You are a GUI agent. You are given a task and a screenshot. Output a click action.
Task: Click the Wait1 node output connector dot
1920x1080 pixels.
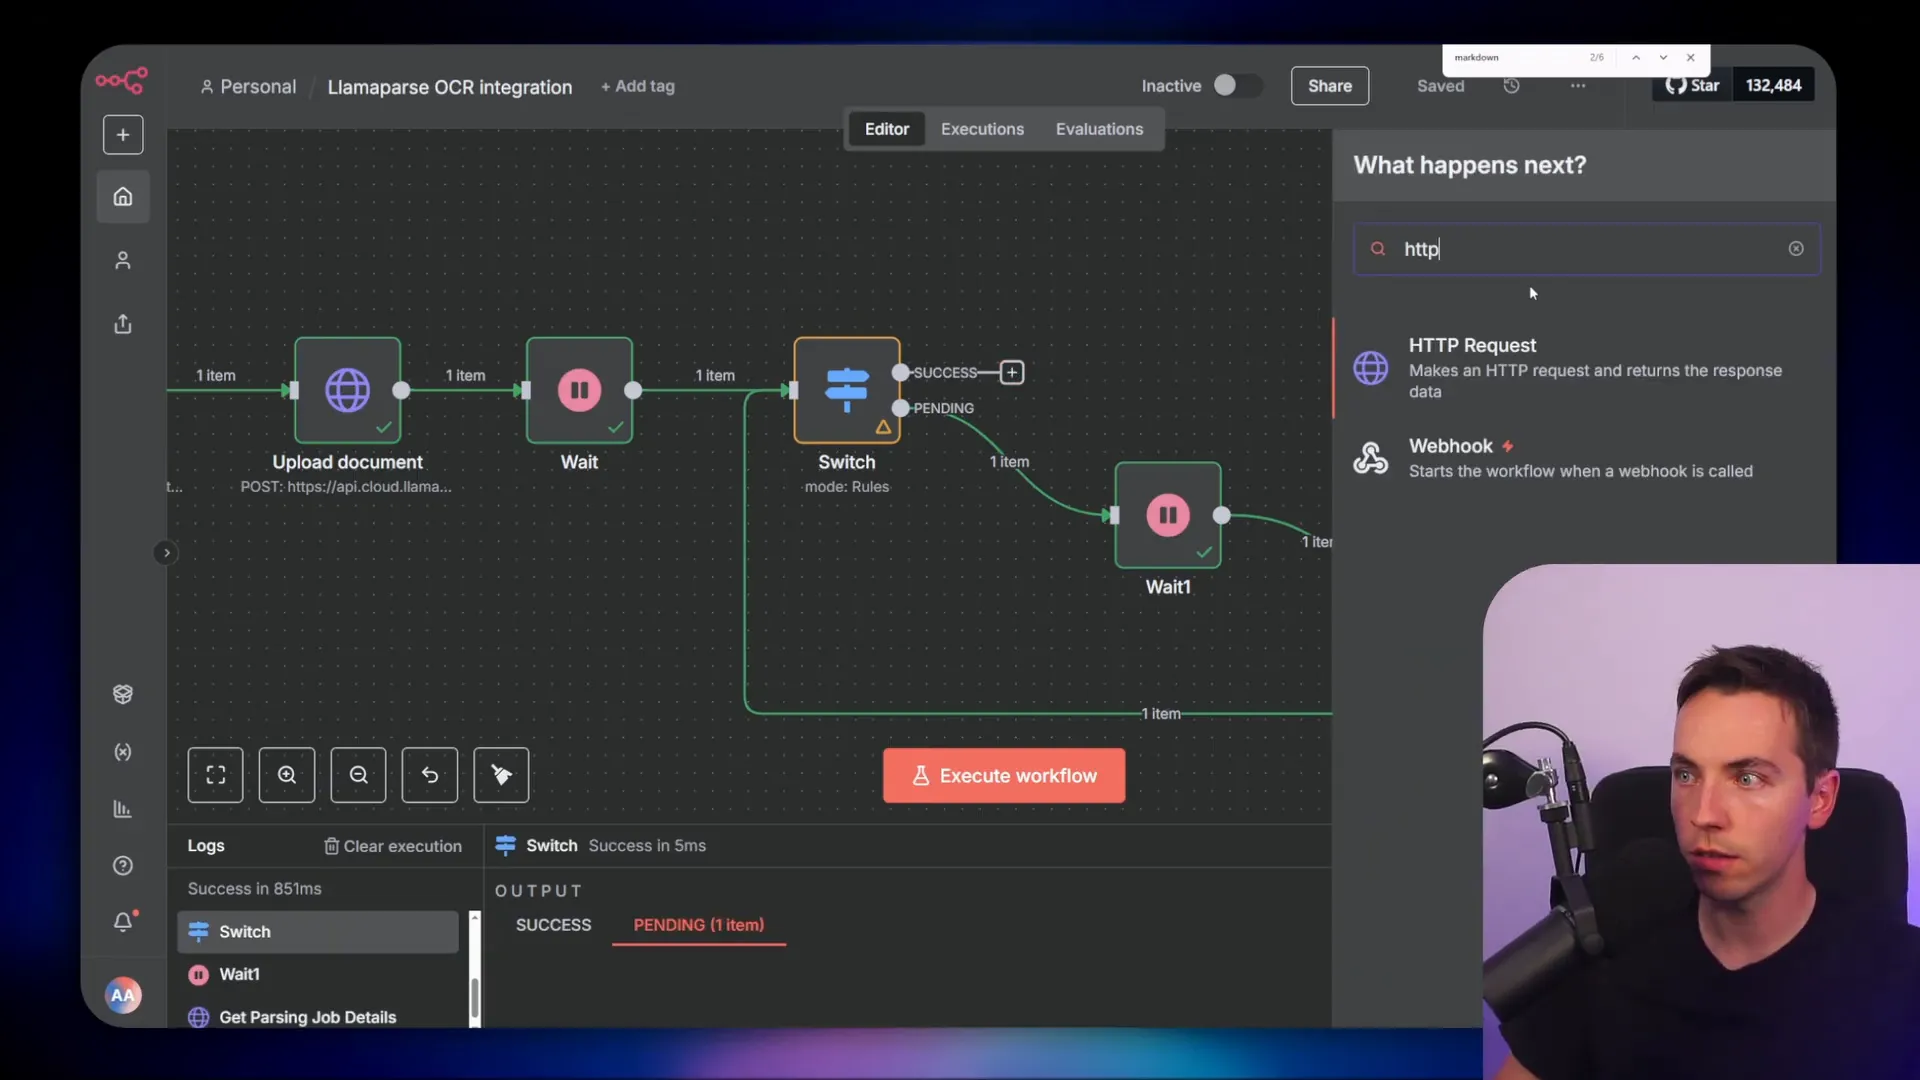tap(1222, 515)
